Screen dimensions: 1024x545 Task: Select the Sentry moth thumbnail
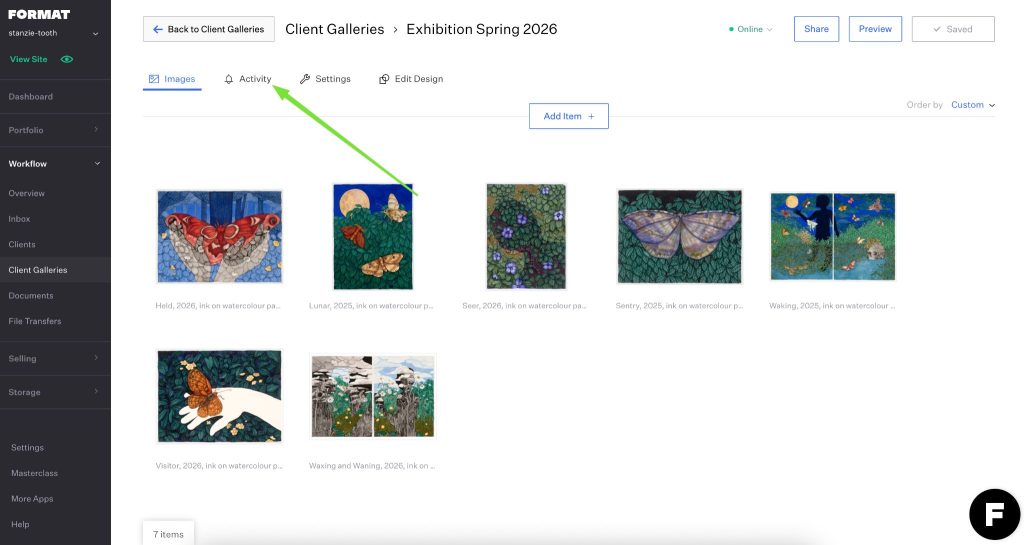coord(680,236)
